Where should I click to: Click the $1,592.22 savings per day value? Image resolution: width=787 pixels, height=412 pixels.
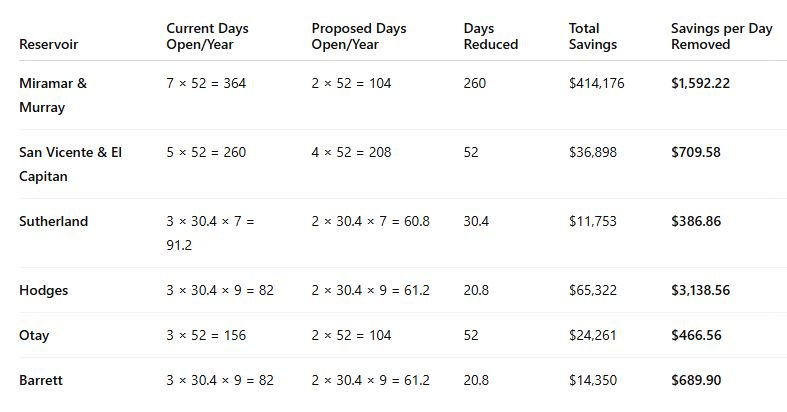(x=700, y=83)
